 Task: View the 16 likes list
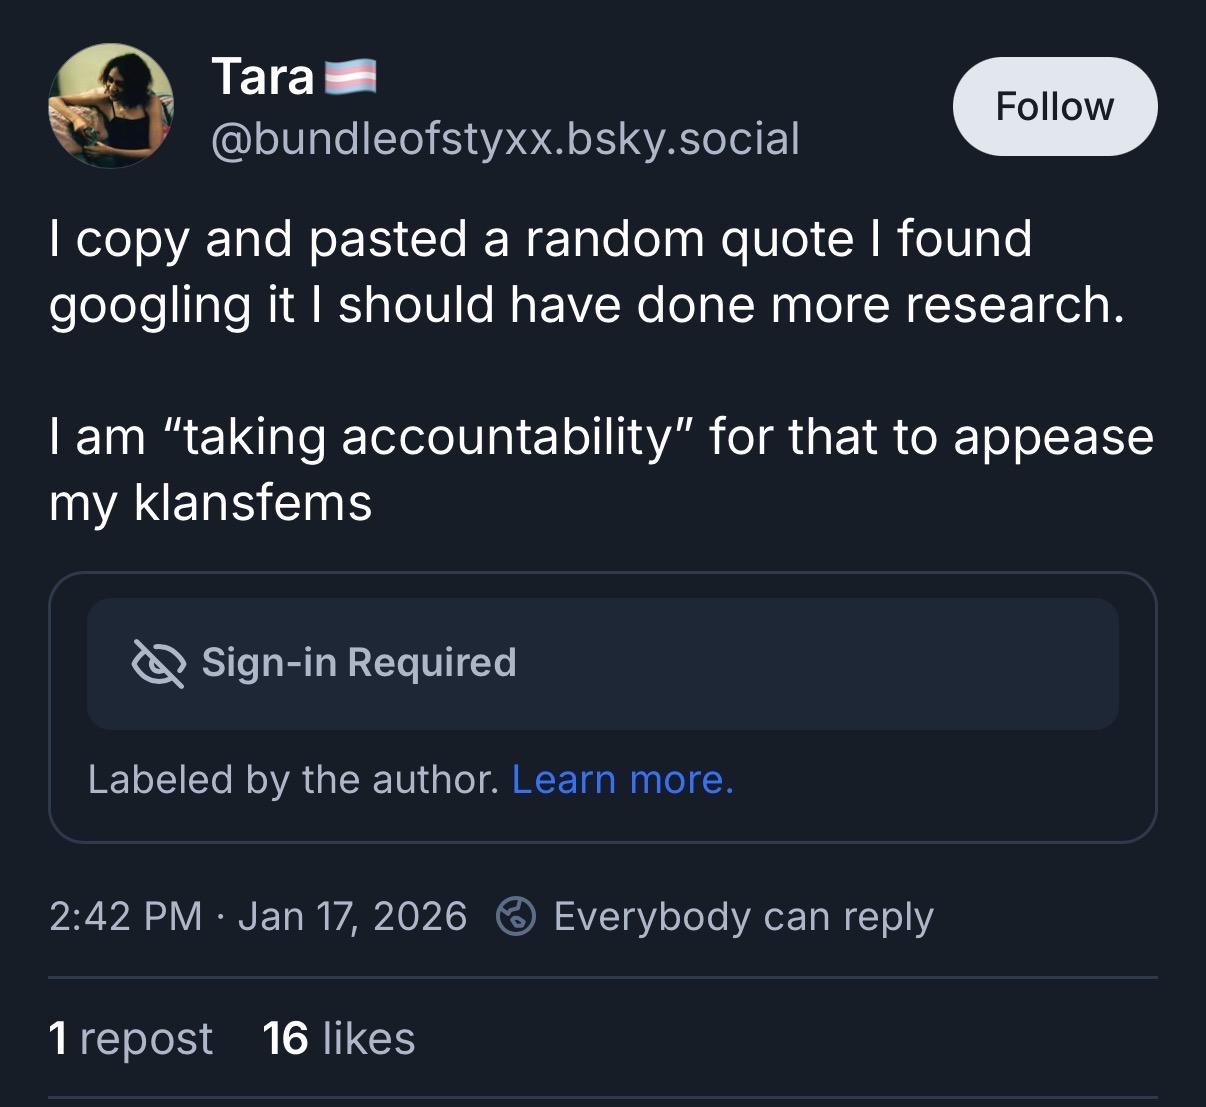[338, 1038]
